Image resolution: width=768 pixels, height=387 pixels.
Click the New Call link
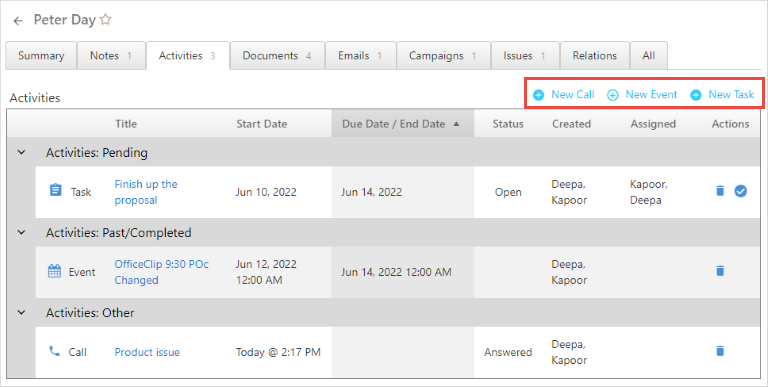pos(573,95)
